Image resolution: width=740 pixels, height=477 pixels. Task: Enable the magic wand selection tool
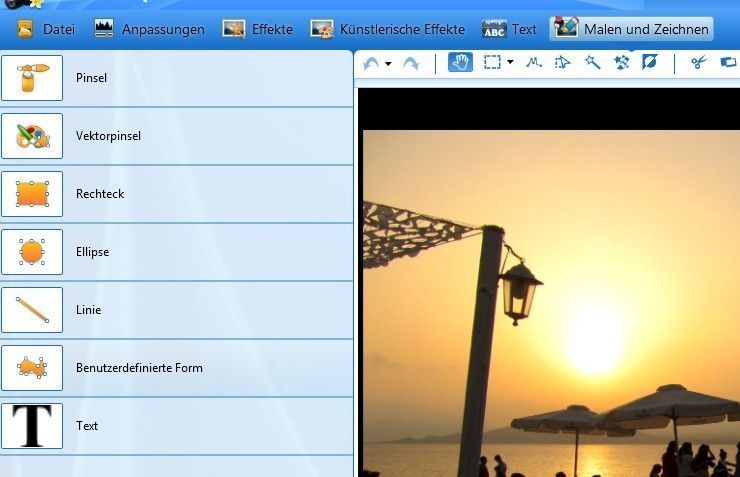pos(592,63)
